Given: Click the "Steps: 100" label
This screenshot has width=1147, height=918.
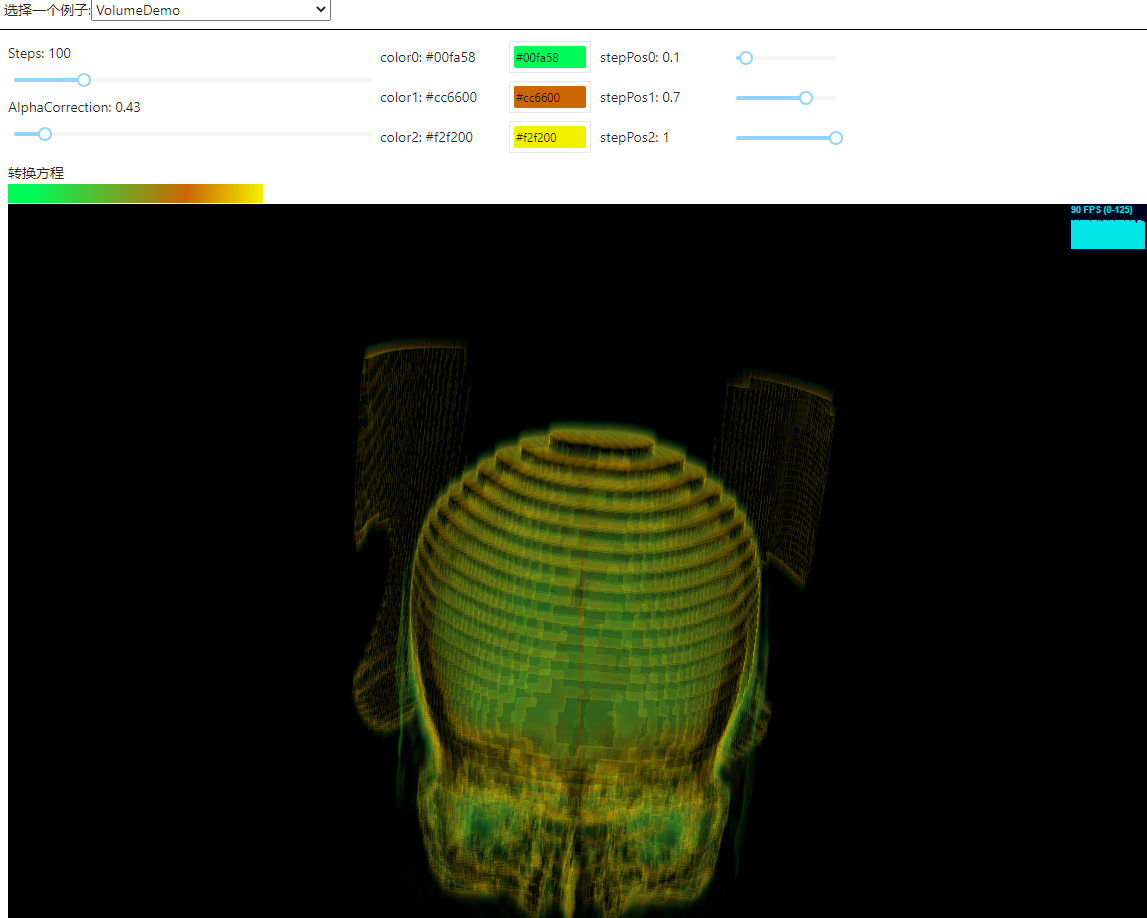Looking at the screenshot, I should (x=40, y=53).
